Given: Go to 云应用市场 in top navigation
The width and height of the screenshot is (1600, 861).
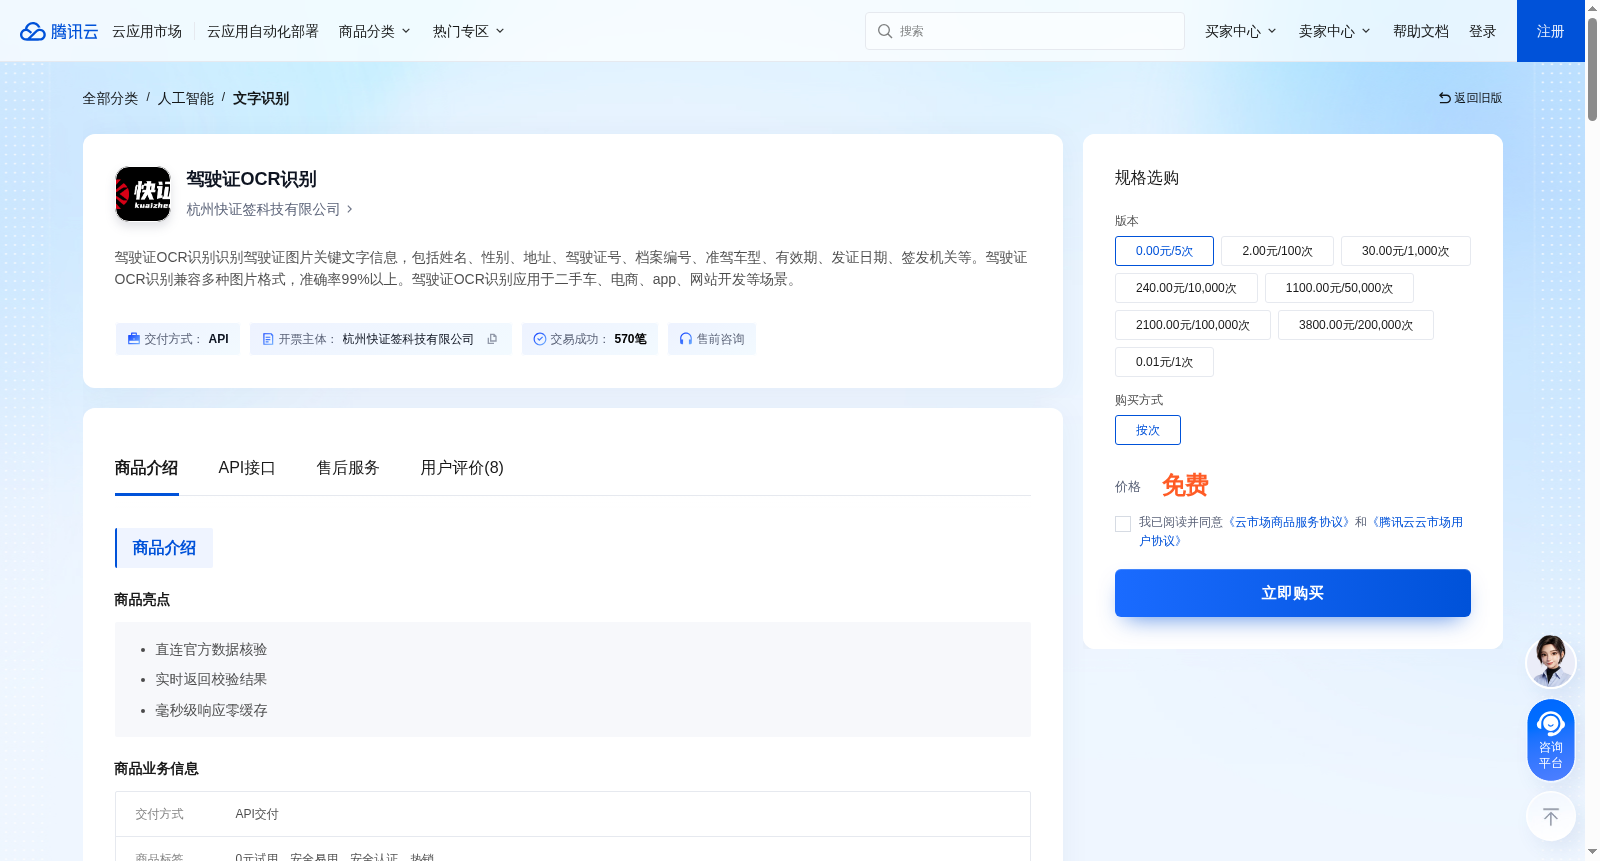Looking at the screenshot, I should [x=147, y=31].
